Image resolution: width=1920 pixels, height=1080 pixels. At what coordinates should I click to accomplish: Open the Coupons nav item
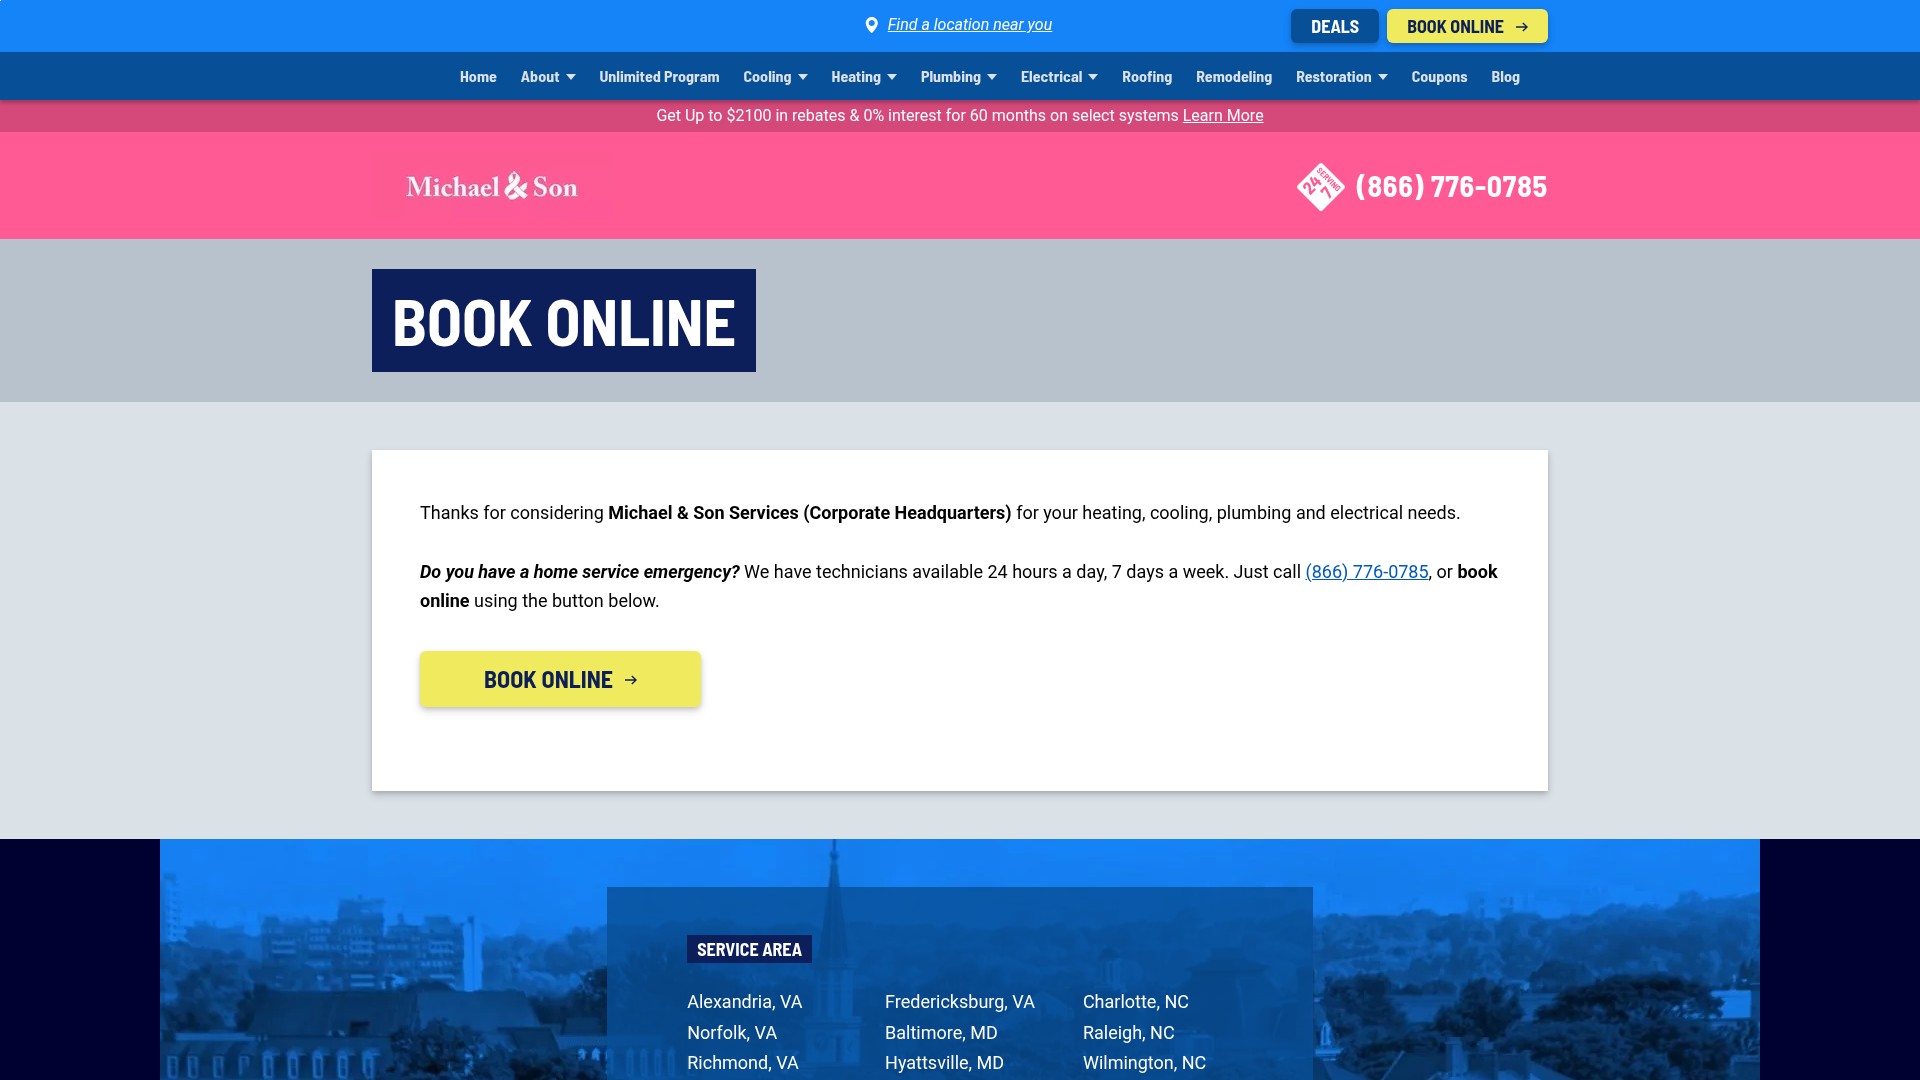(x=1439, y=77)
